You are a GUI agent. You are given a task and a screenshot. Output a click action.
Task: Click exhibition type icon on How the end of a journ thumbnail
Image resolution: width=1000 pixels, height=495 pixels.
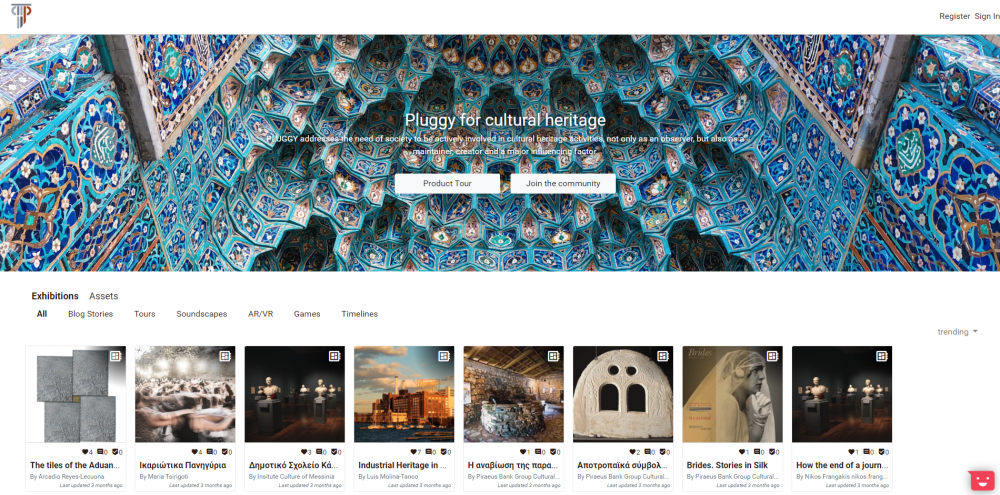pyautogui.click(x=882, y=356)
